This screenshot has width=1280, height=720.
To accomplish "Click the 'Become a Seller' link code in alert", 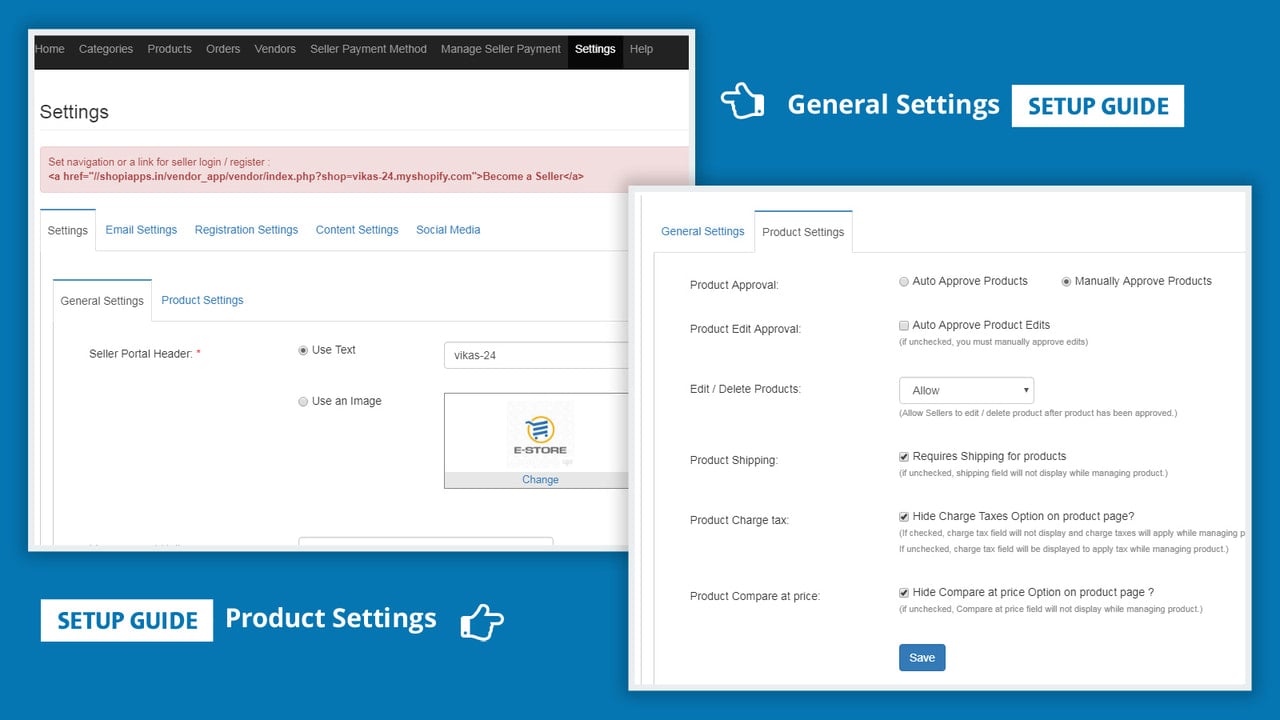I will [x=316, y=176].
